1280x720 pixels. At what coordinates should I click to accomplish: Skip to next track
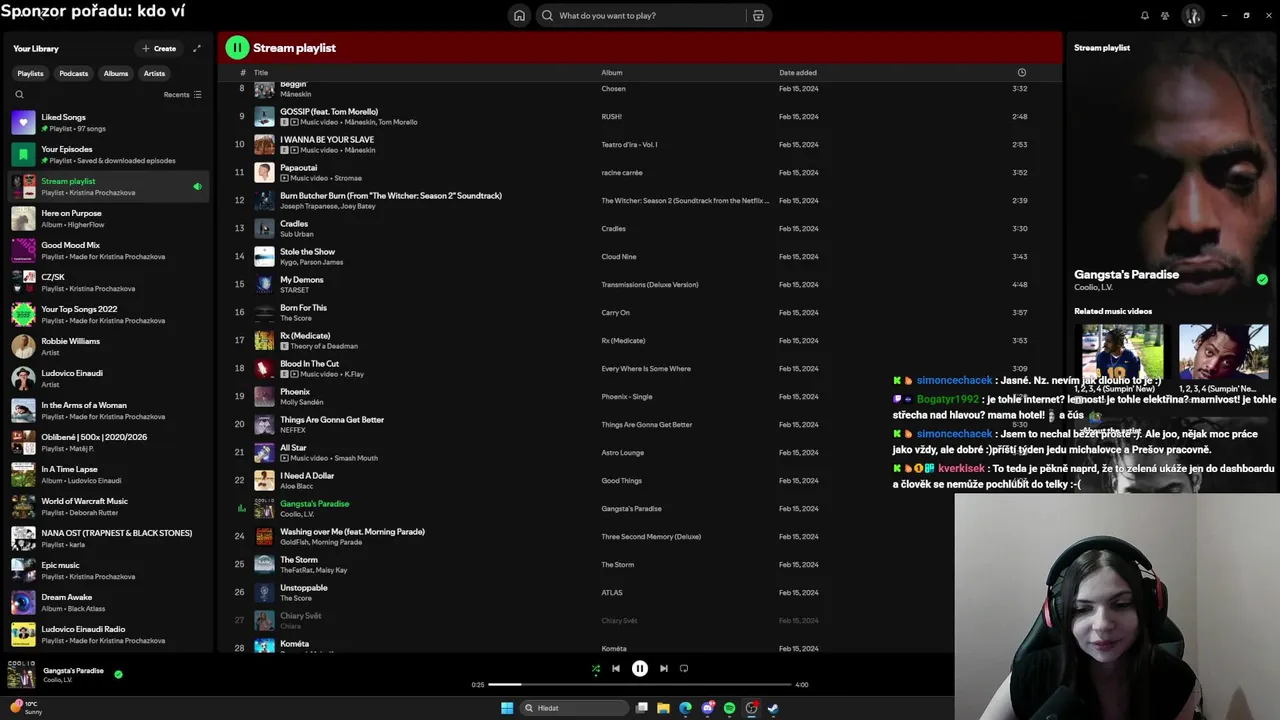pyautogui.click(x=664, y=668)
